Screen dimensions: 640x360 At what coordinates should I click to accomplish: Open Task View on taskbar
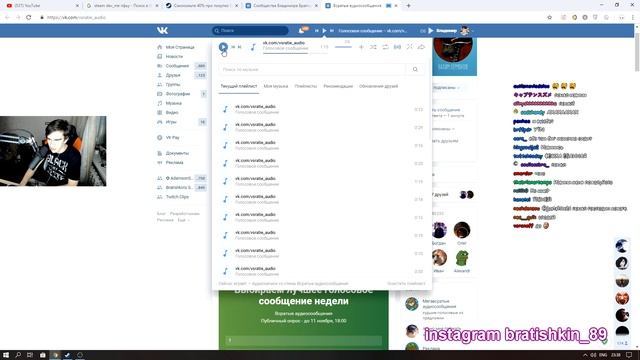coord(30,355)
